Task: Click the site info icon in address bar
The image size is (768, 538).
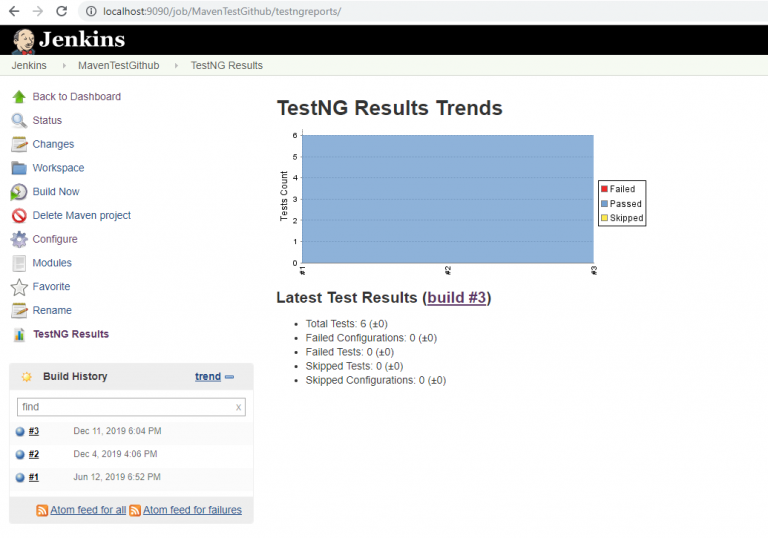Action: point(91,11)
